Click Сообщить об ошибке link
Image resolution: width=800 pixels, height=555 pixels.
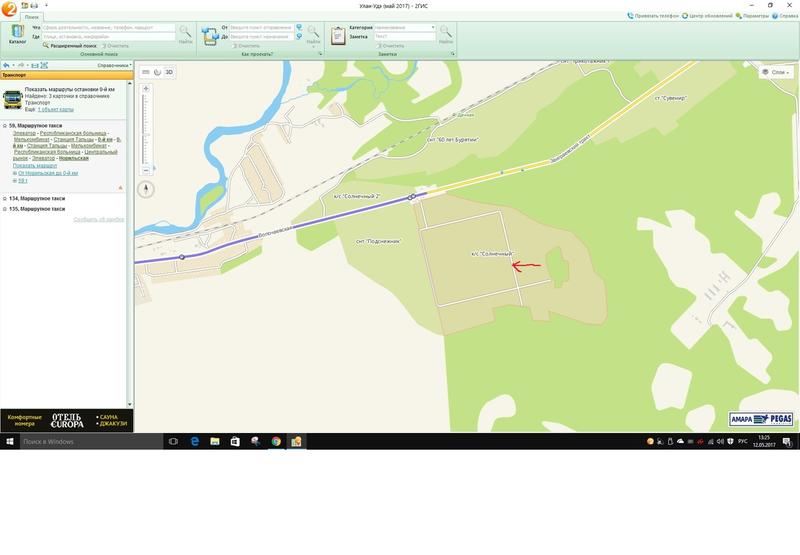pos(98,220)
